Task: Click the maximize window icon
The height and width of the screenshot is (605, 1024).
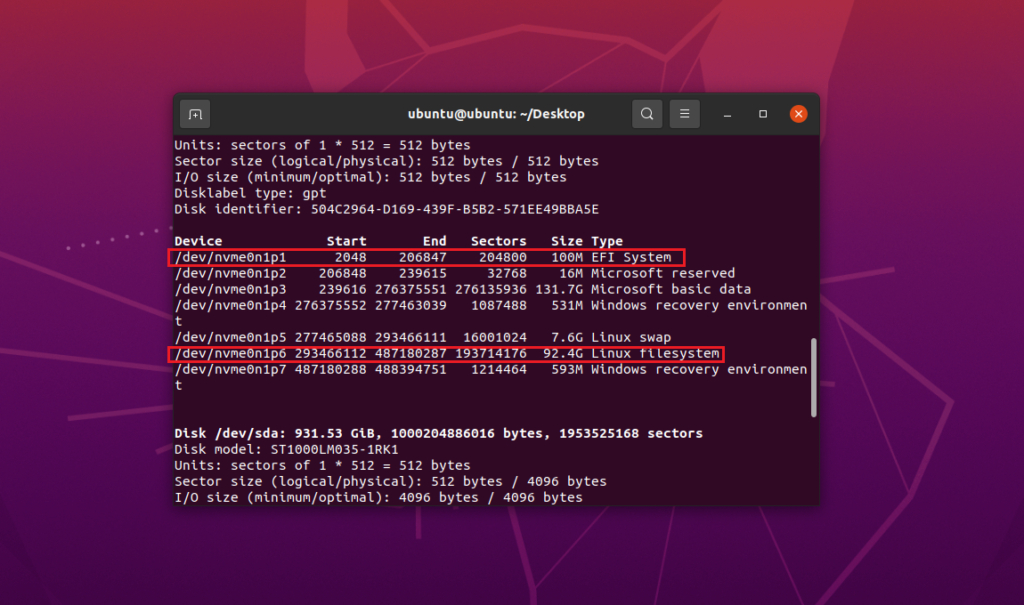Action: (762, 114)
